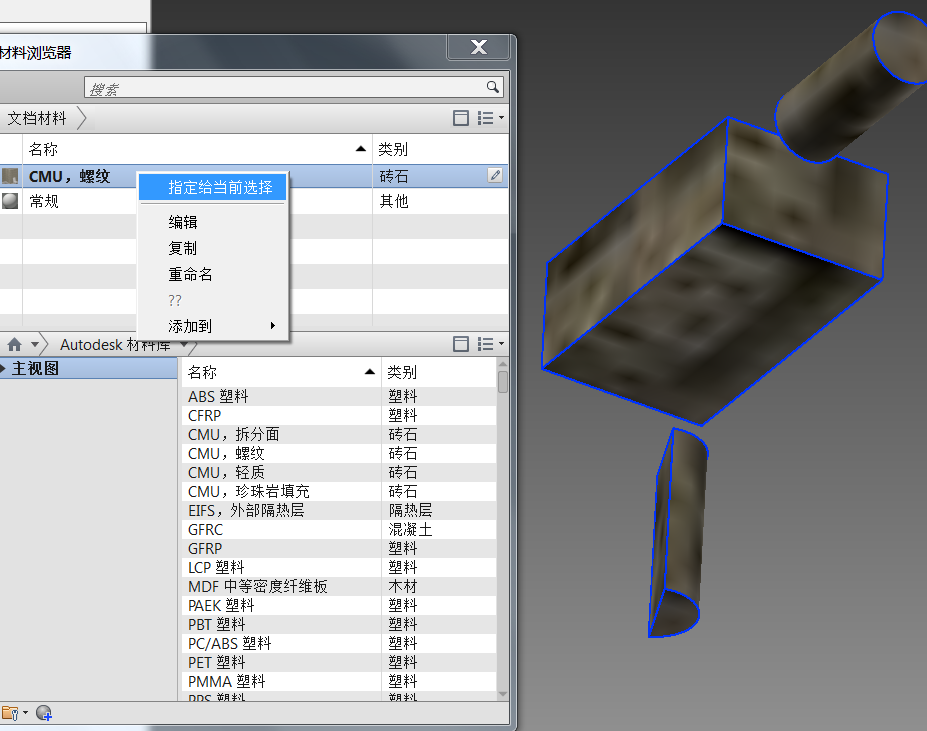Click the search magnifier icon in the search box
Image resolution: width=927 pixels, height=731 pixels.
click(492, 88)
